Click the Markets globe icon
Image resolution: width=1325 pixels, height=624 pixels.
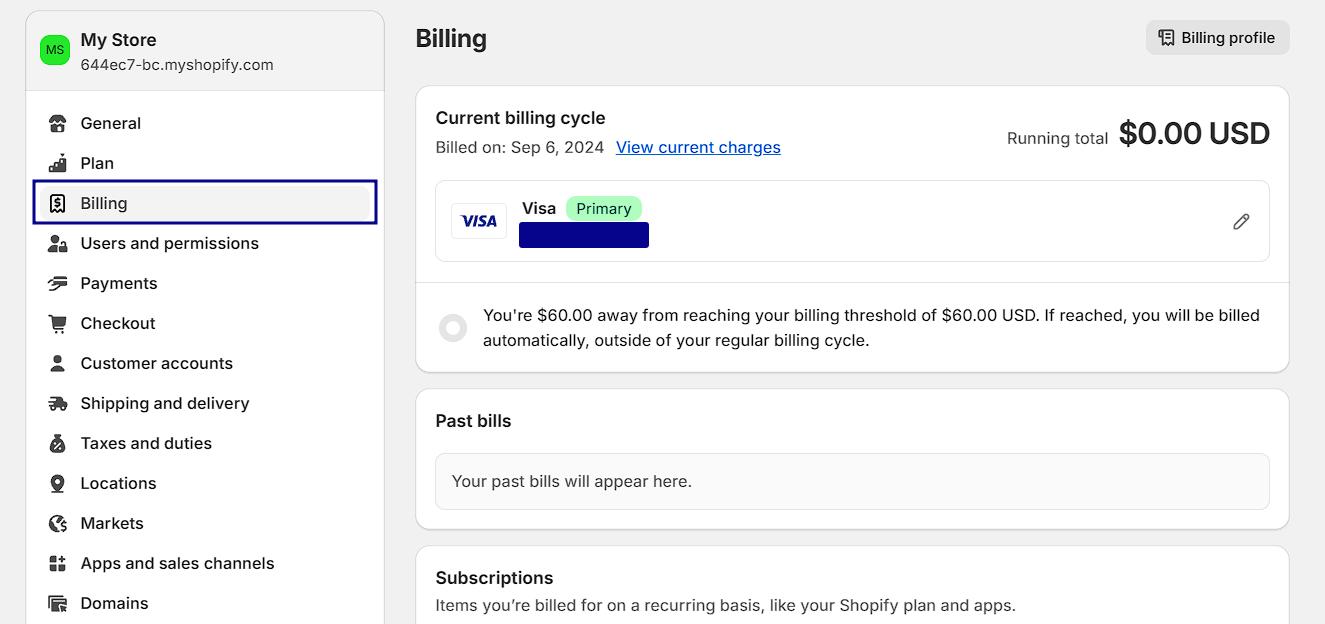click(x=58, y=523)
